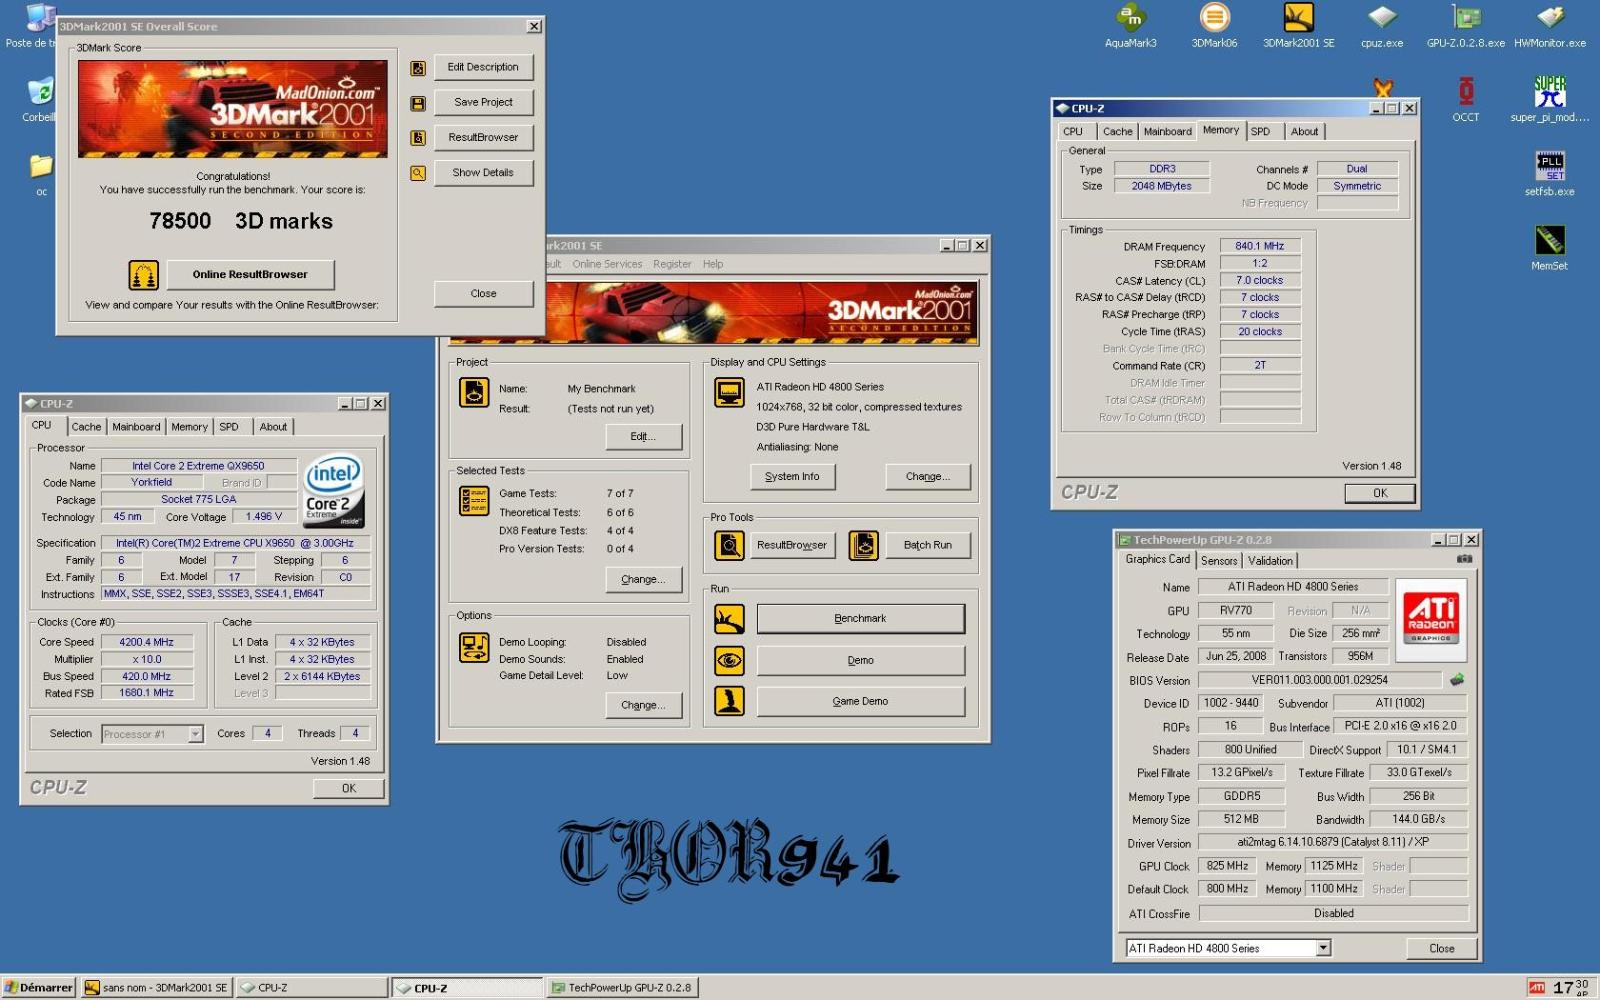Click the Intel Core 2 Extreme logo
The height and width of the screenshot is (1000, 1600).
pyautogui.click(x=334, y=491)
